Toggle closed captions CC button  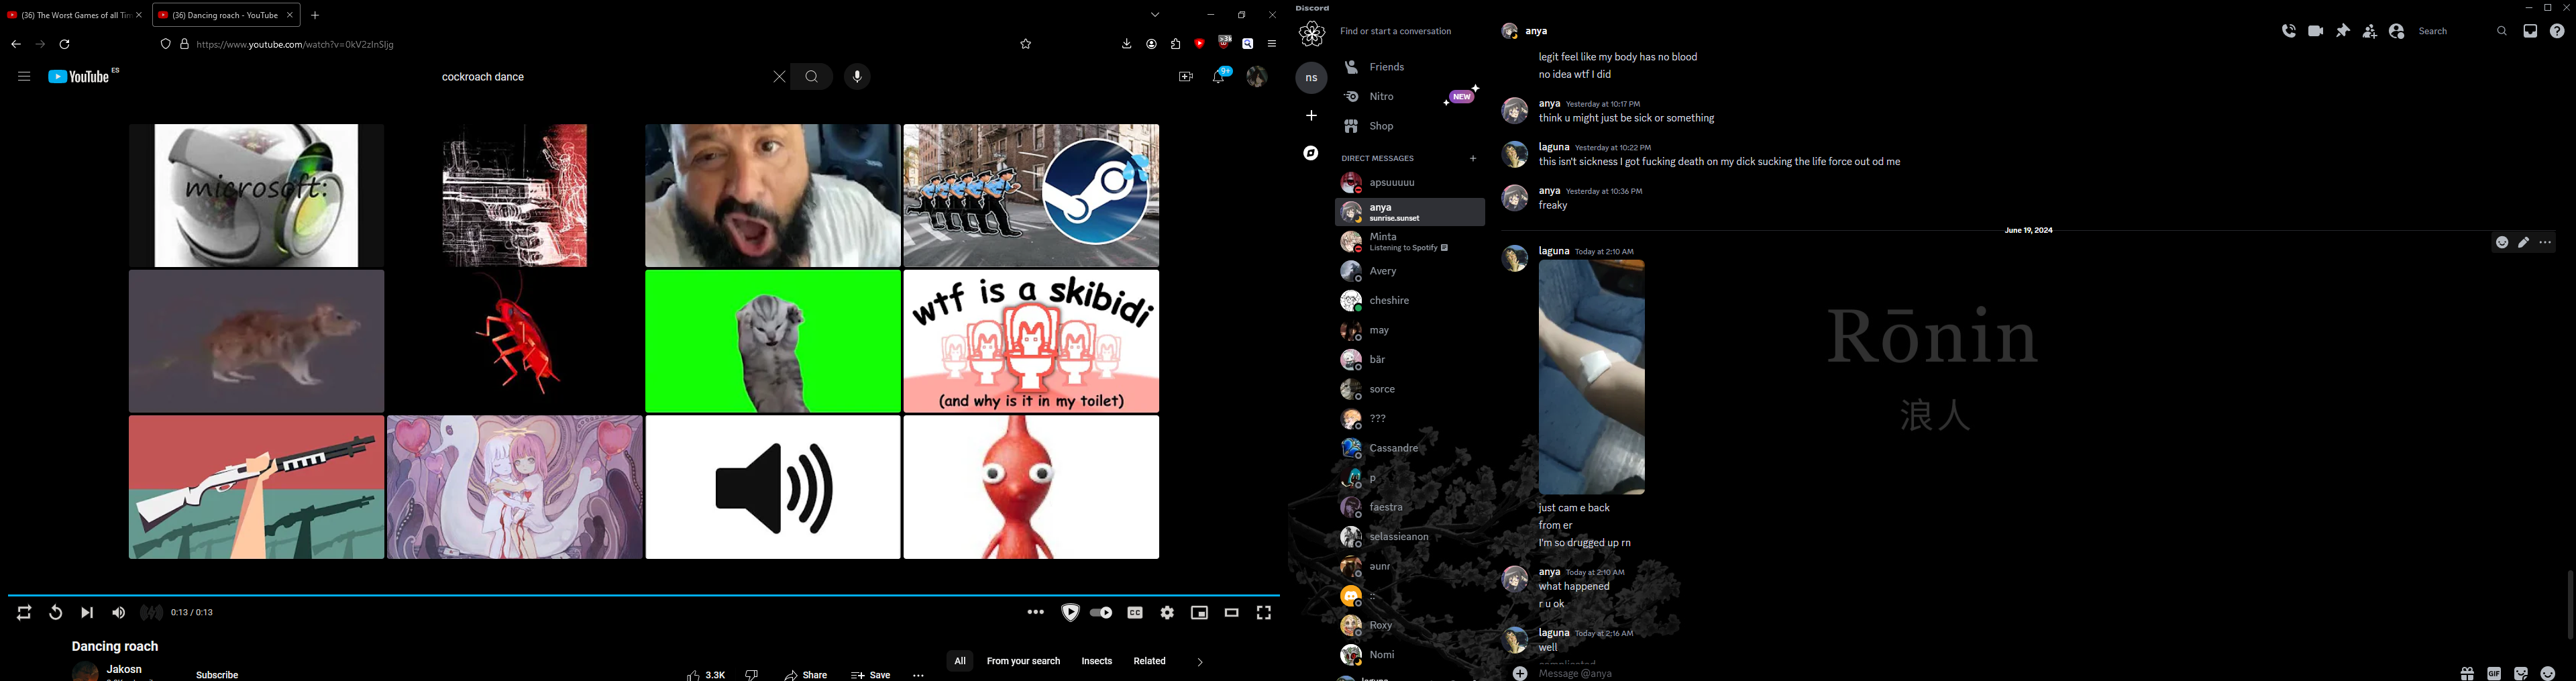(1135, 613)
